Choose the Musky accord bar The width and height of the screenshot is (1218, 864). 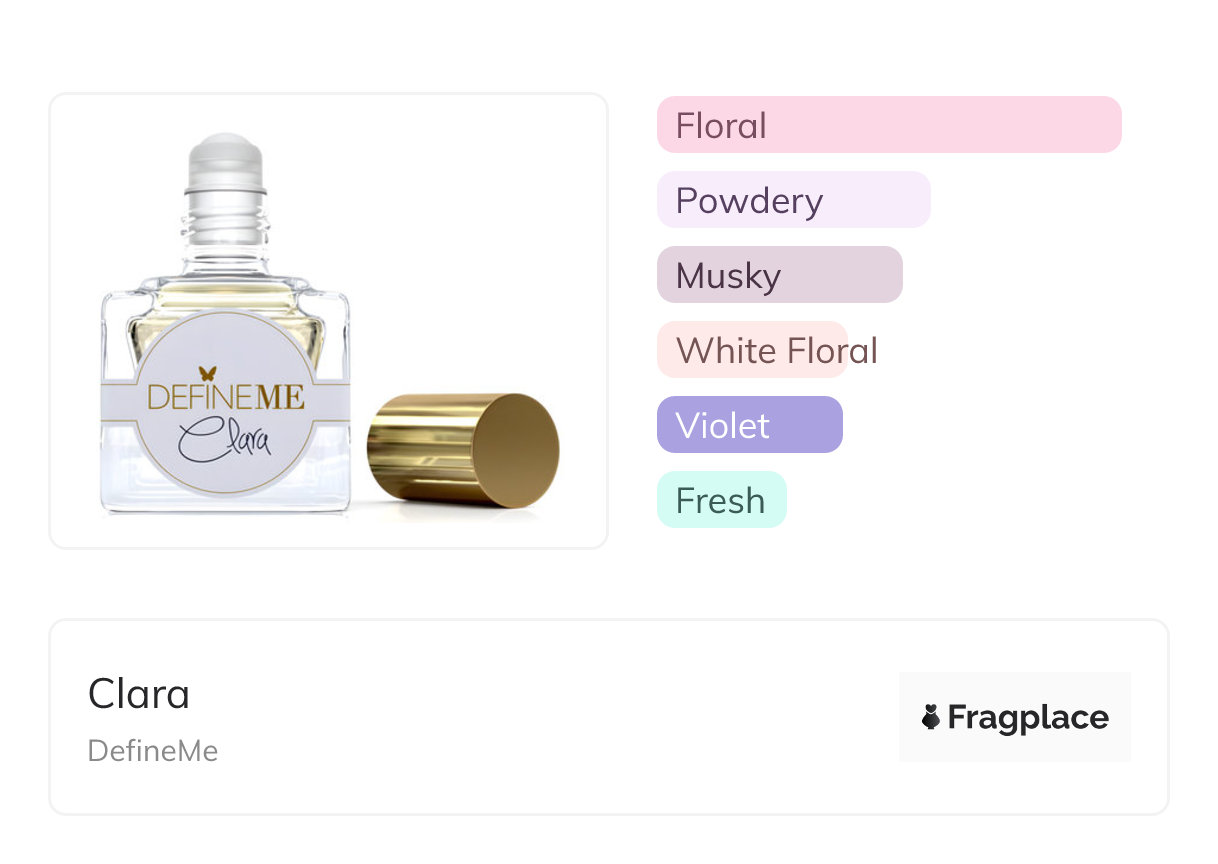[779, 275]
